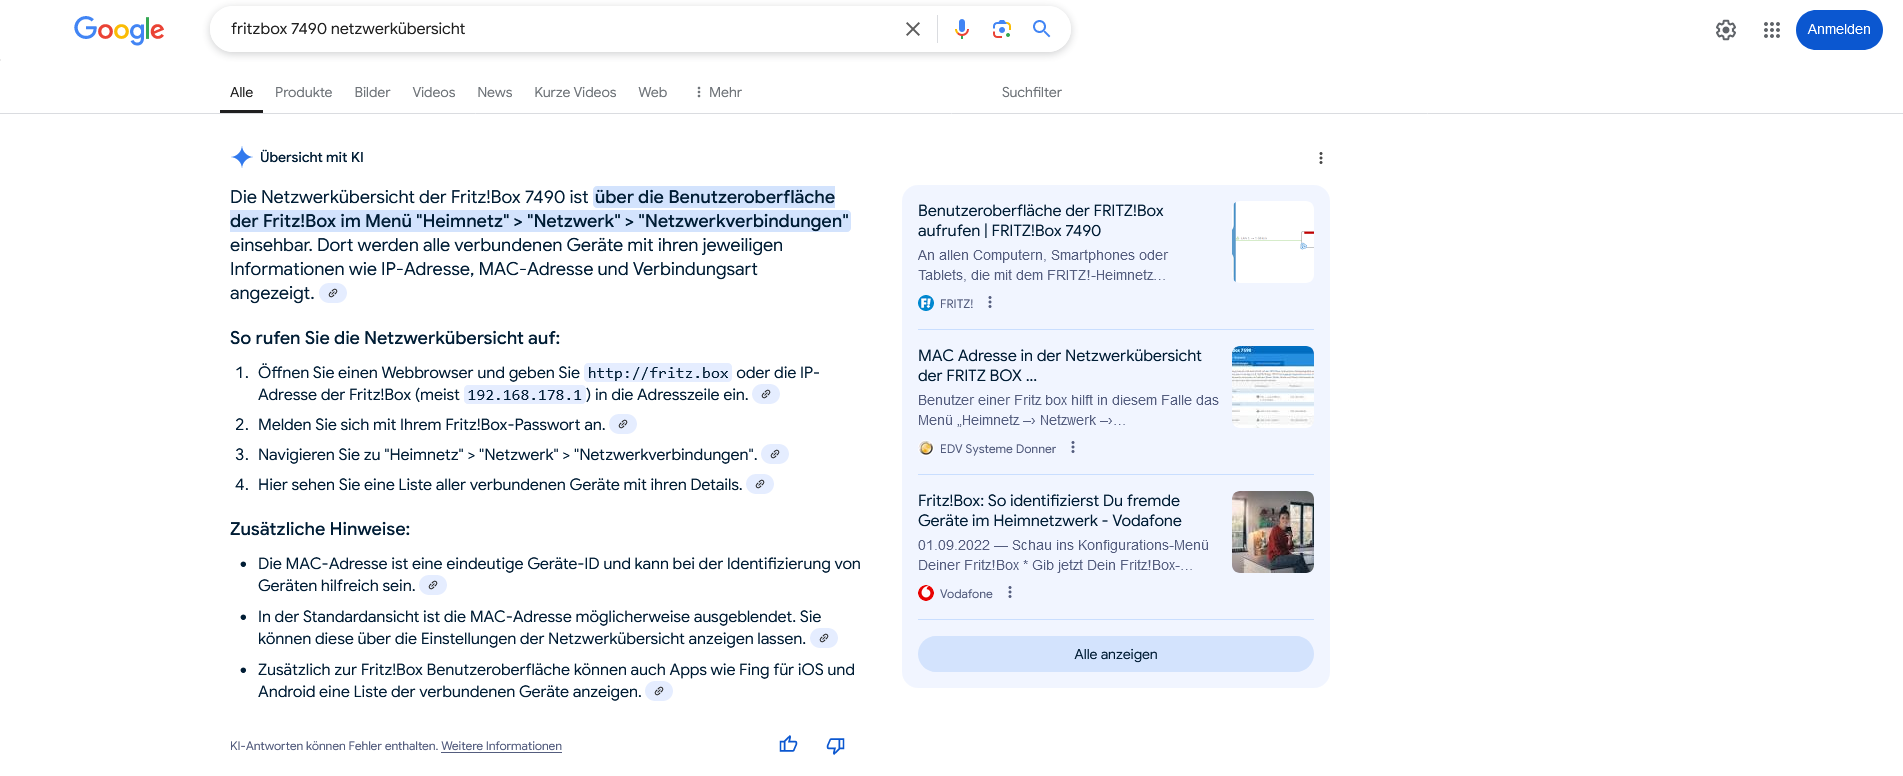Clear the search field with X icon
Screen dimensions: 1903x776
tap(913, 29)
